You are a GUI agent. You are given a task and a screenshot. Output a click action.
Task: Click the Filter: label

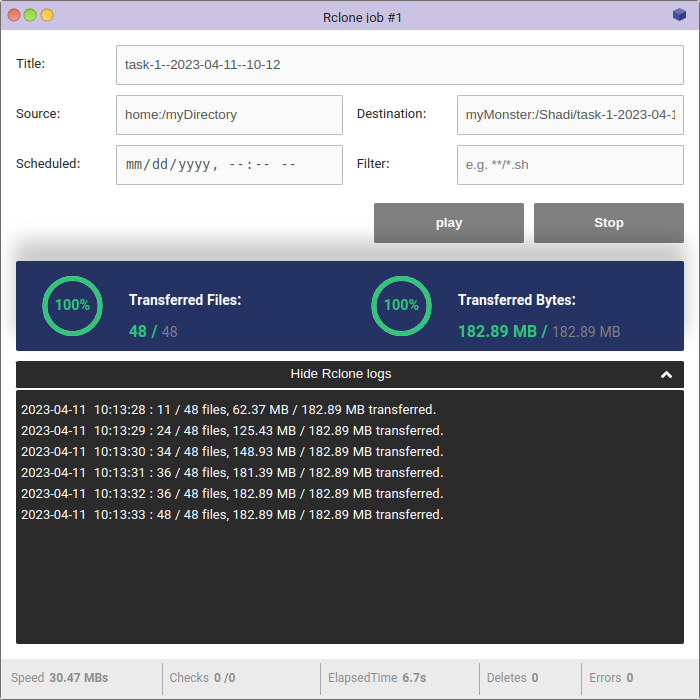[373, 164]
